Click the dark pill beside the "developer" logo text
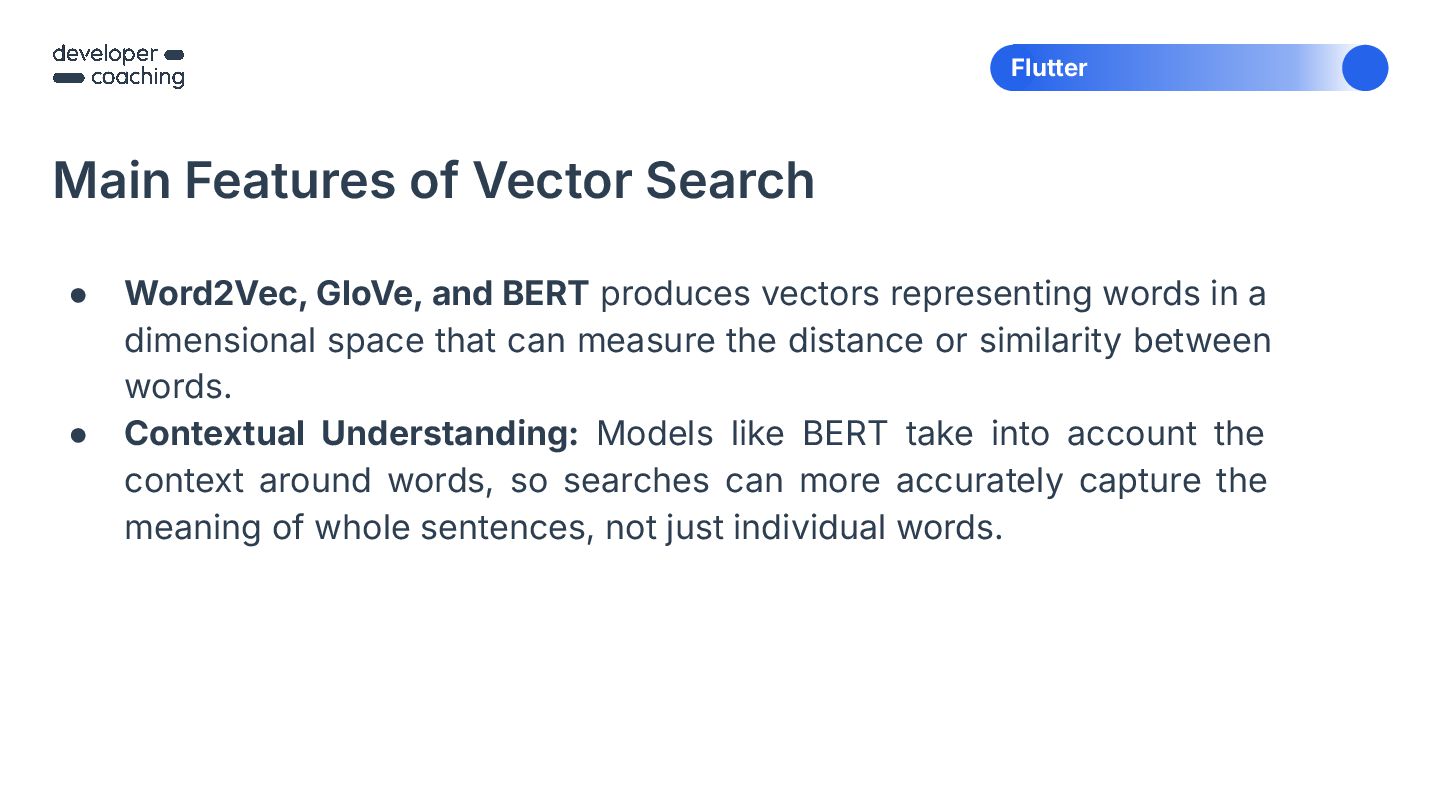The image size is (1440, 810). click(x=173, y=54)
